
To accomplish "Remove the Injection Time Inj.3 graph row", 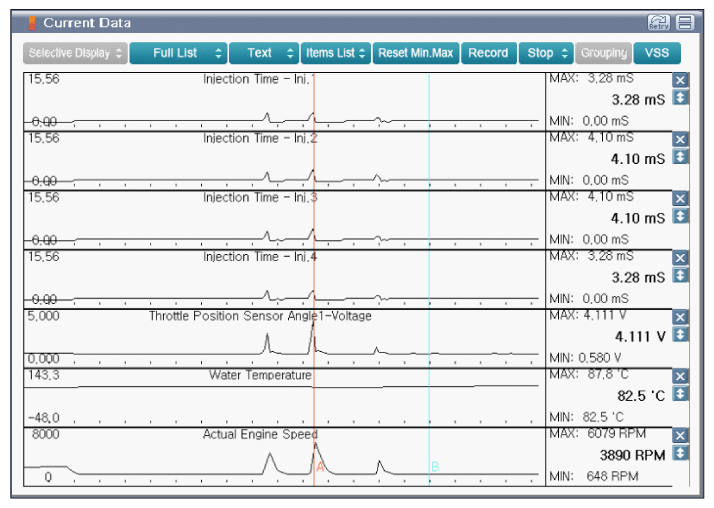I will coord(680,199).
